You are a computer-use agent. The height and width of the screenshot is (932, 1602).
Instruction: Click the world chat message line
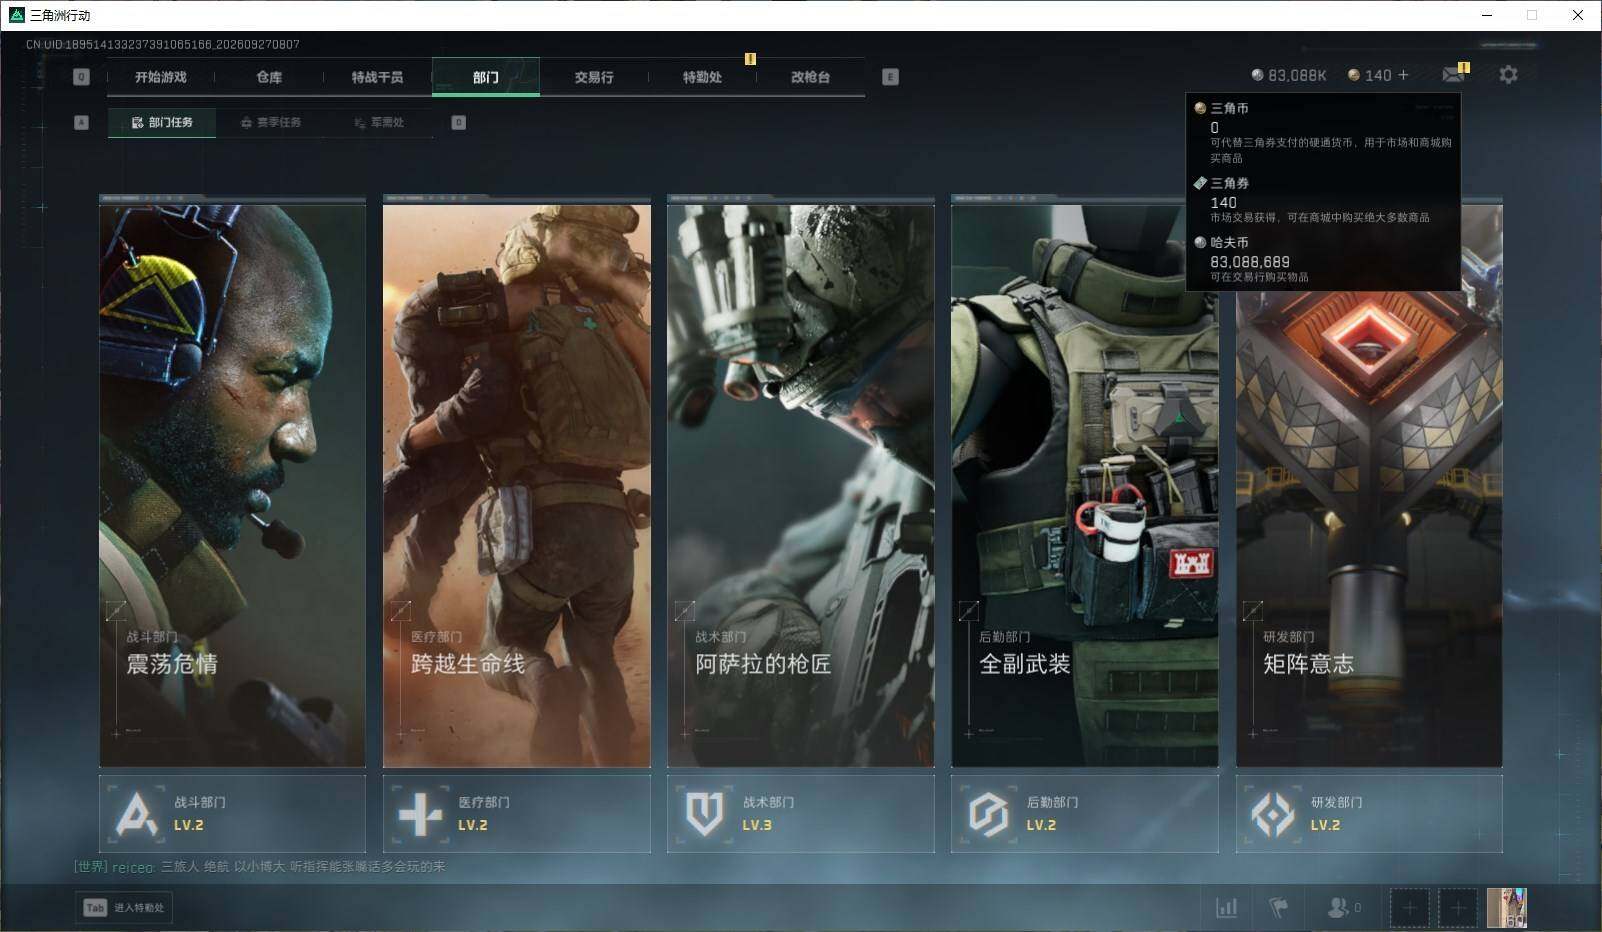coord(260,867)
